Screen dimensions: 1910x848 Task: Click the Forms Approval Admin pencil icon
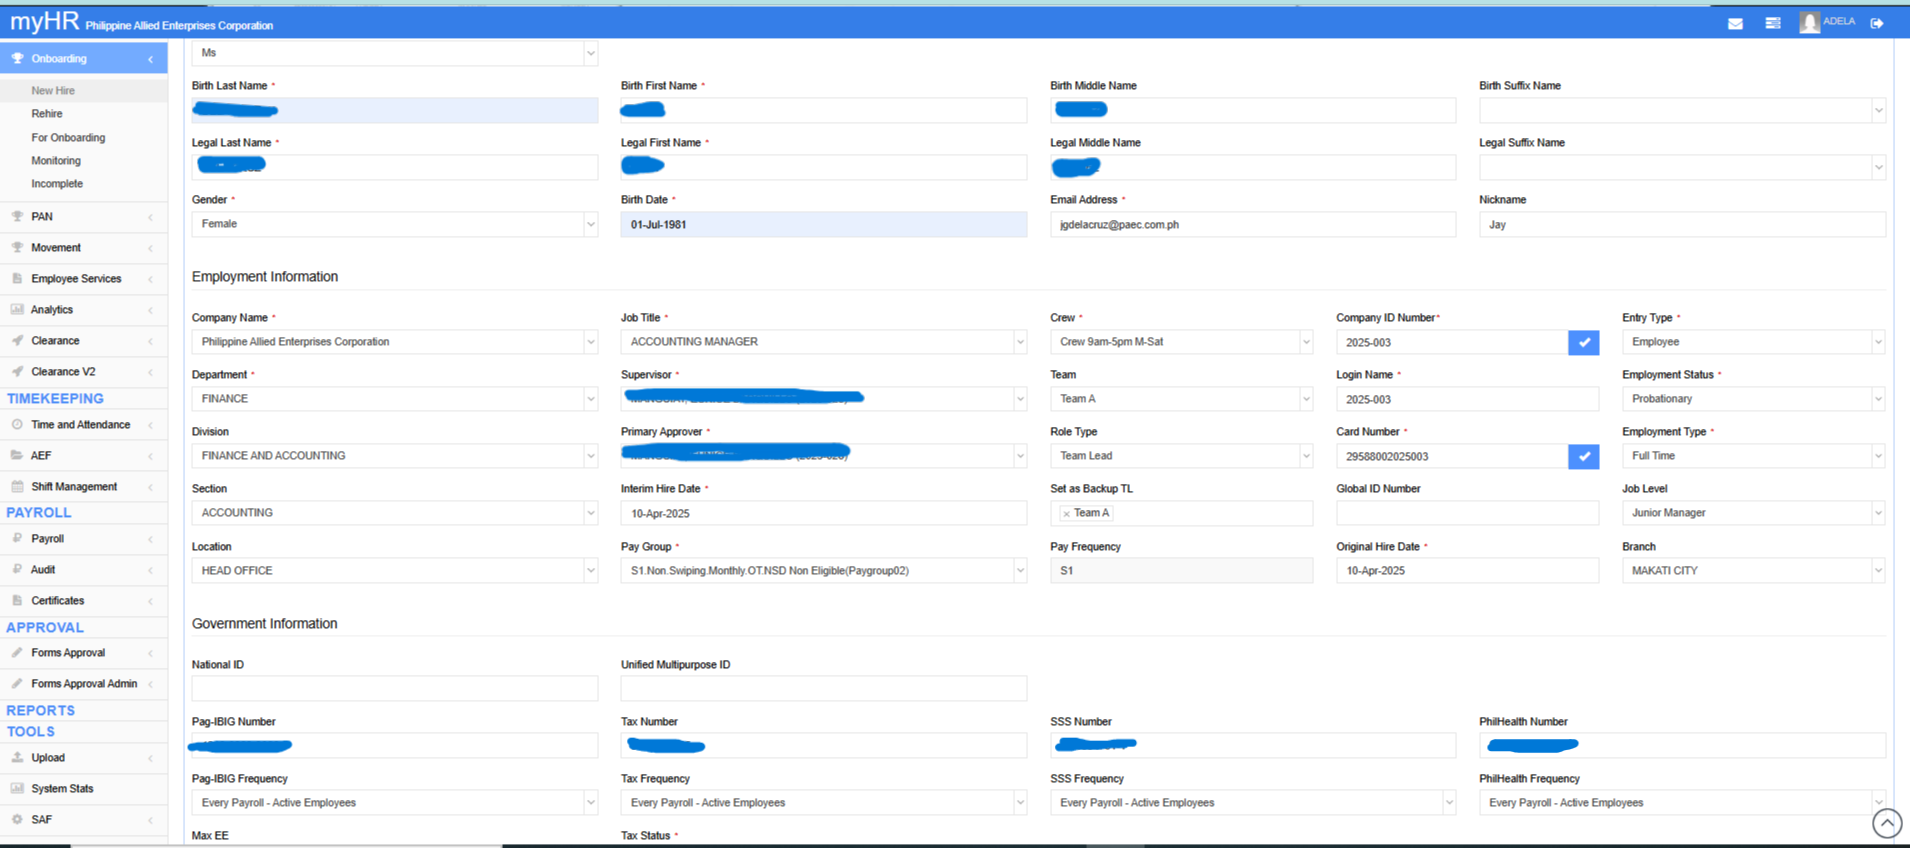(x=17, y=683)
